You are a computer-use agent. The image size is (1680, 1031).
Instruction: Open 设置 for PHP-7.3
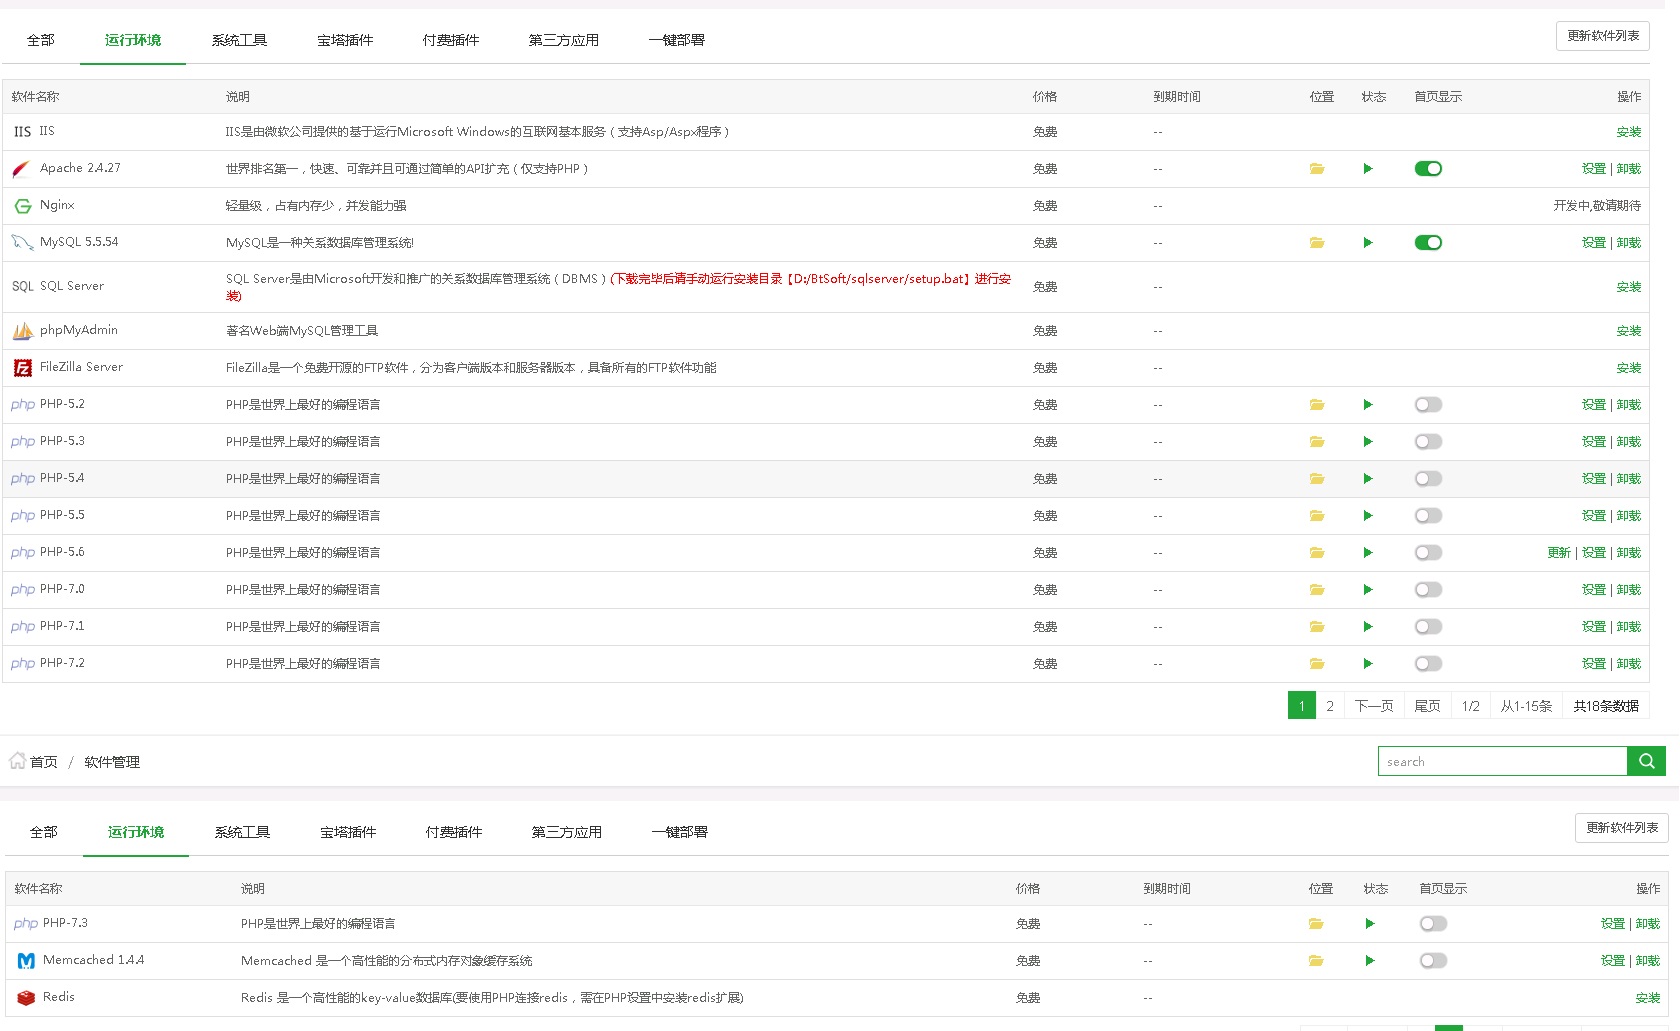point(1613,924)
